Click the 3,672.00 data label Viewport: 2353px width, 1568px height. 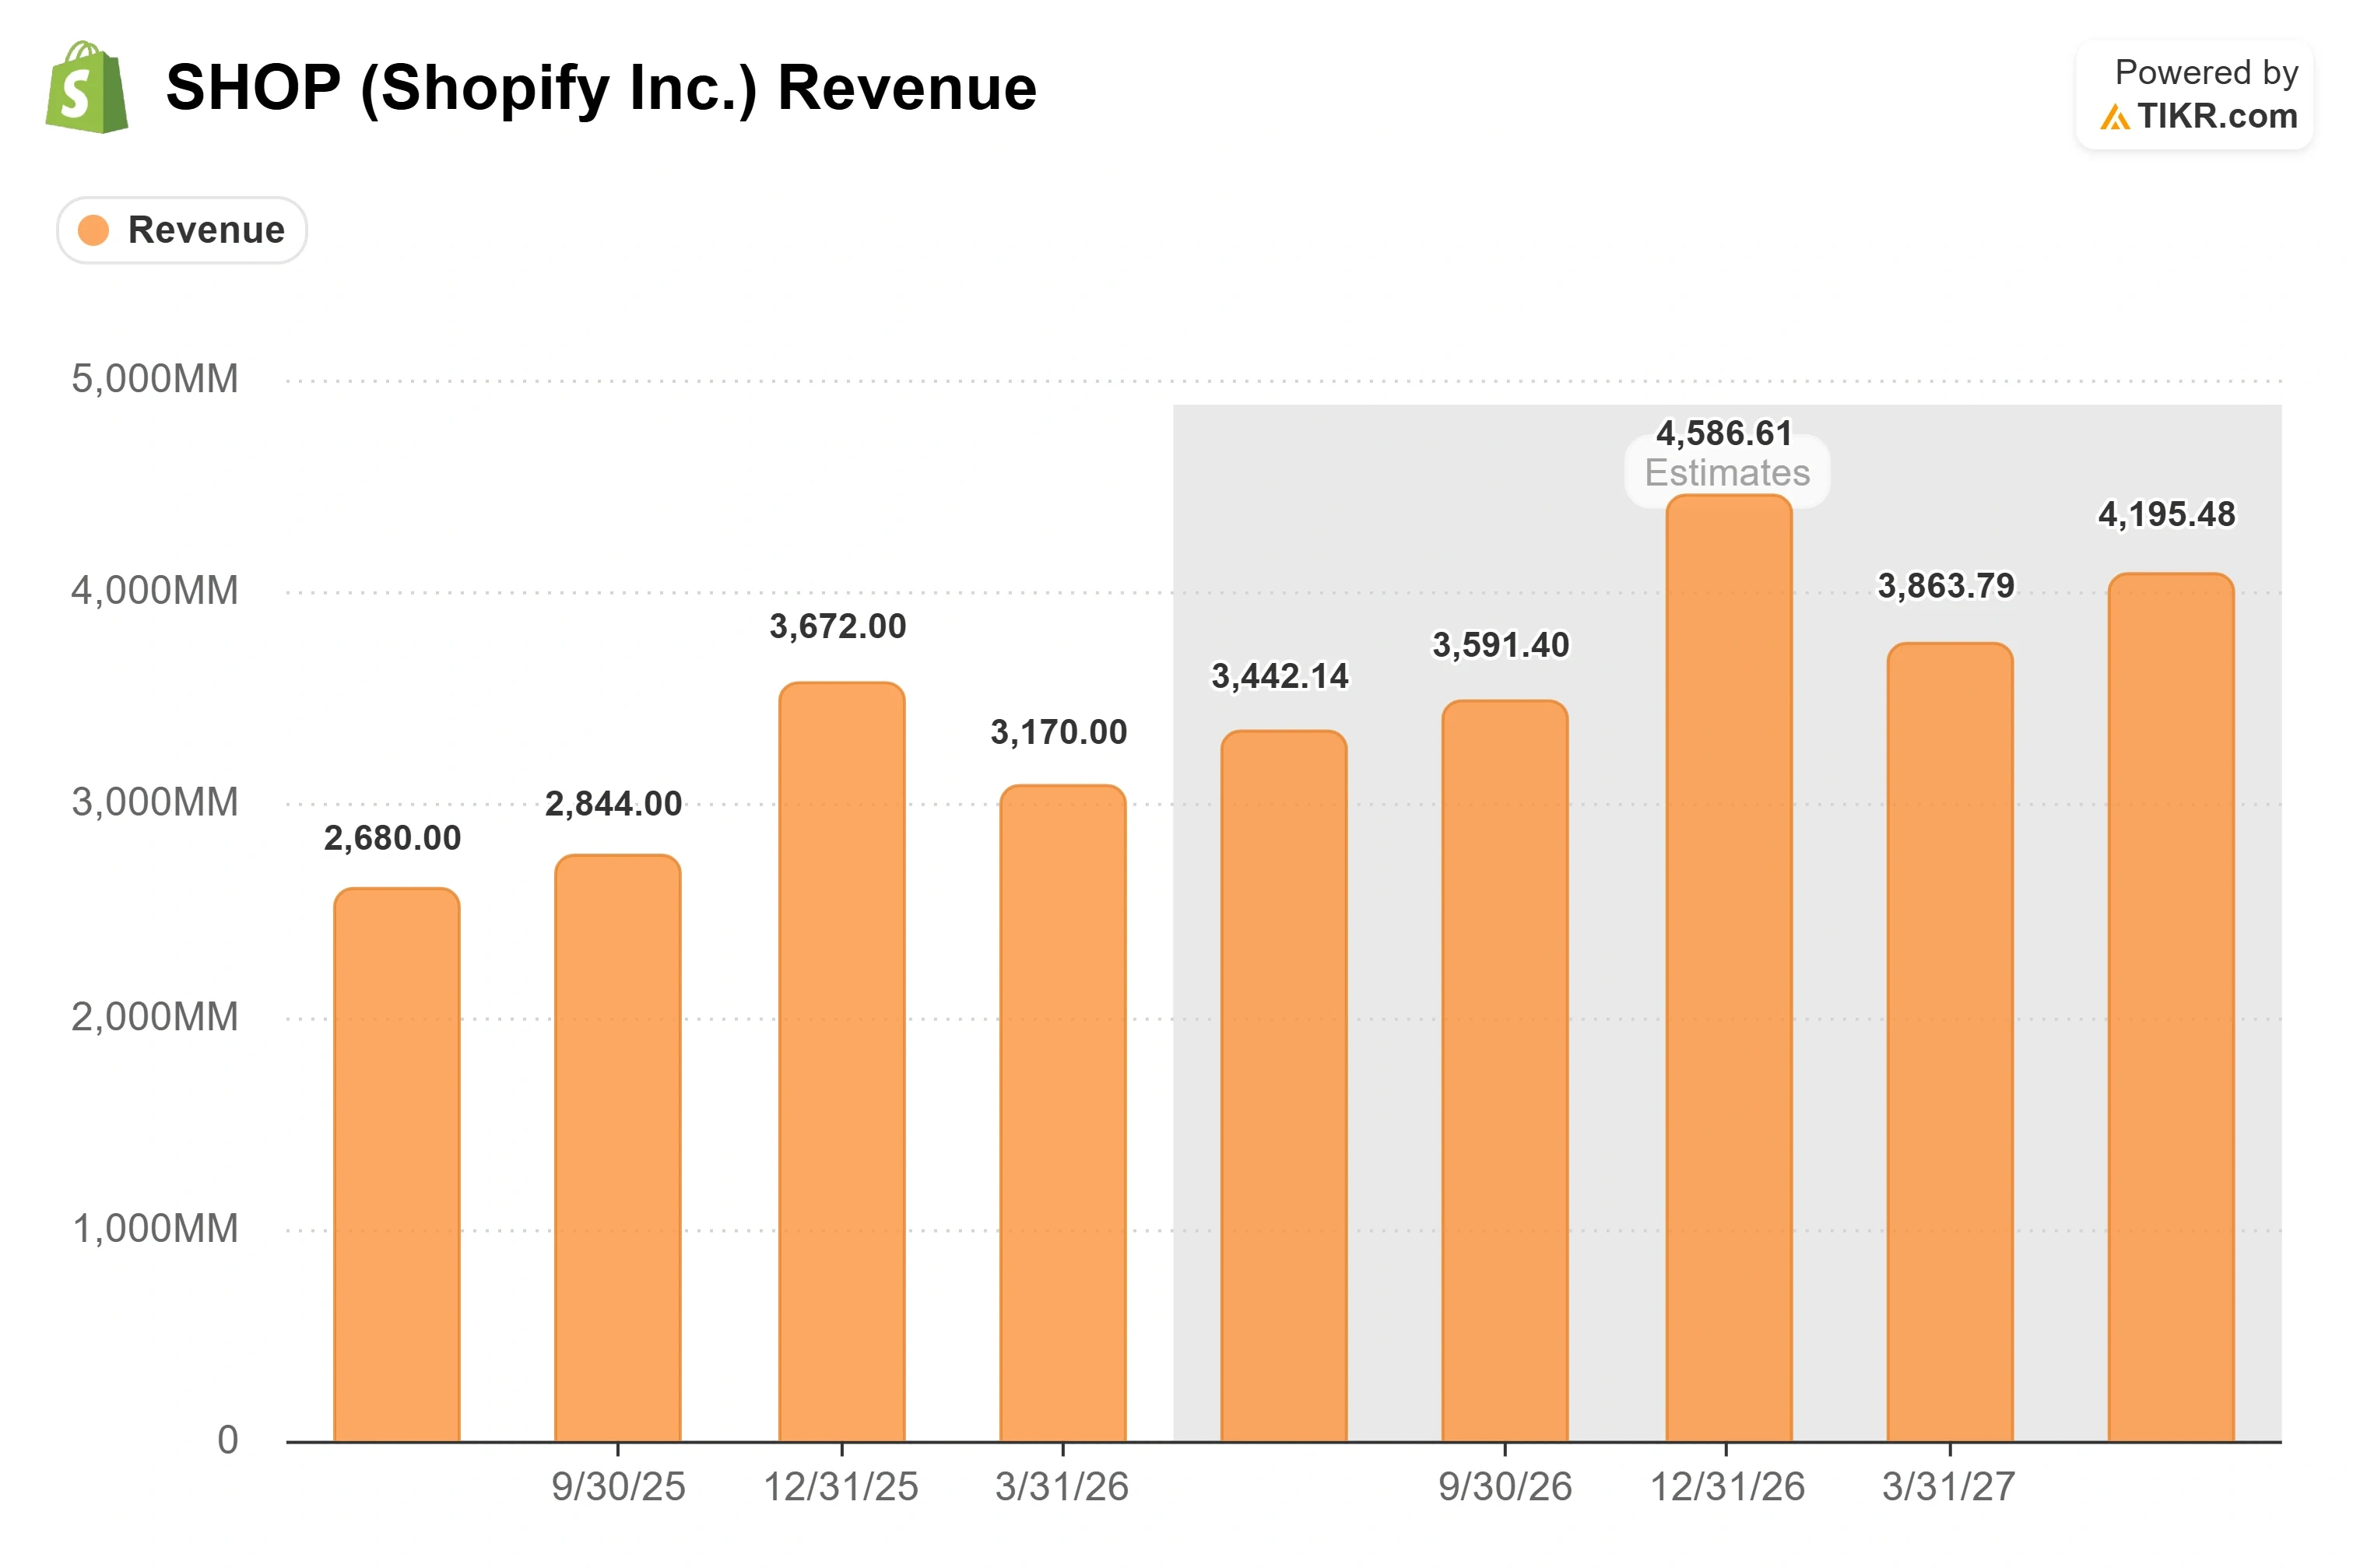838,627
